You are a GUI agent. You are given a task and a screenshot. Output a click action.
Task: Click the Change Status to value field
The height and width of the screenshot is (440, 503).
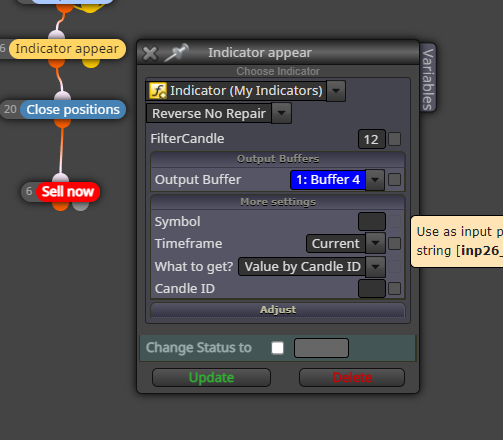pos(321,348)
